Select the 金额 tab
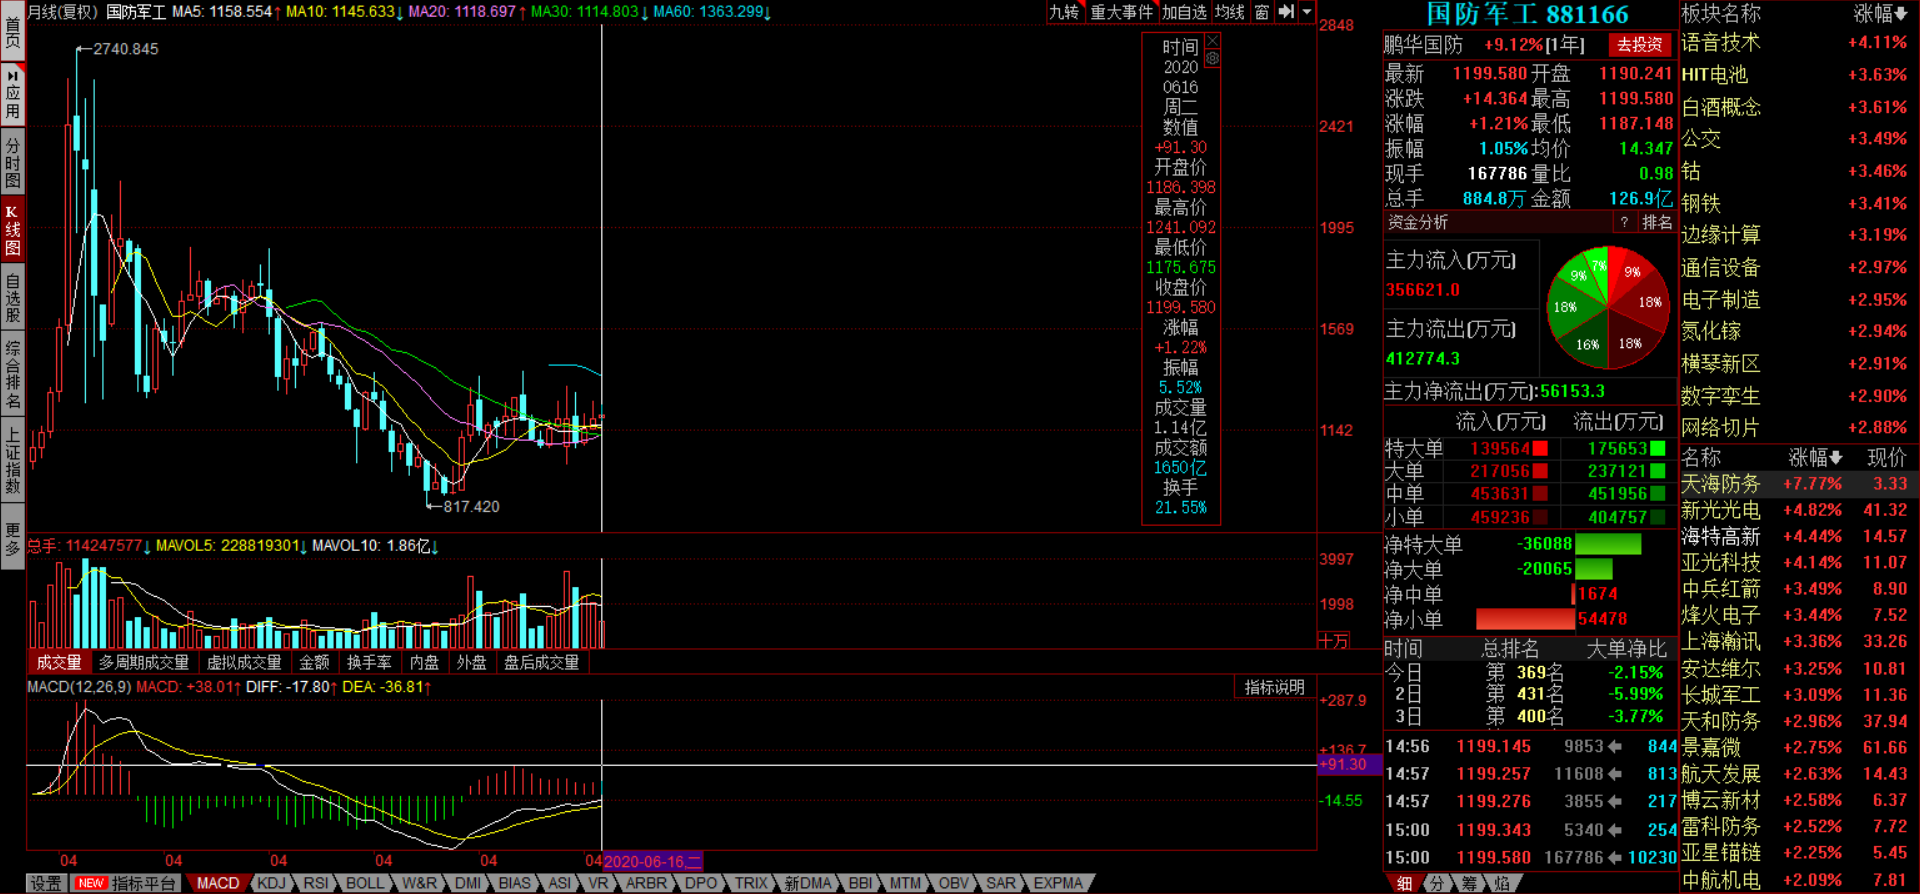The image size is (1920, 894). tap(314, 662)
